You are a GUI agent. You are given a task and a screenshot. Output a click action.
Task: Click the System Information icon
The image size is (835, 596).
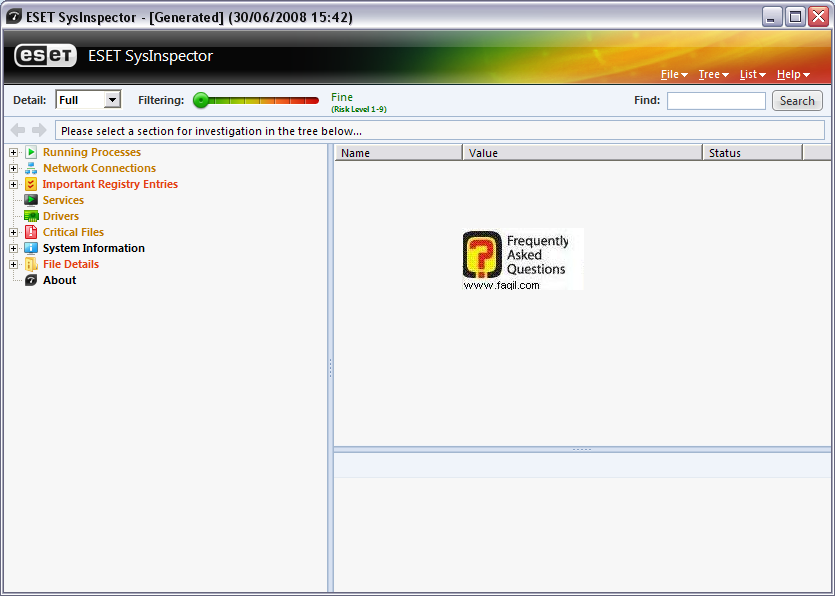(x=31, y=248)
